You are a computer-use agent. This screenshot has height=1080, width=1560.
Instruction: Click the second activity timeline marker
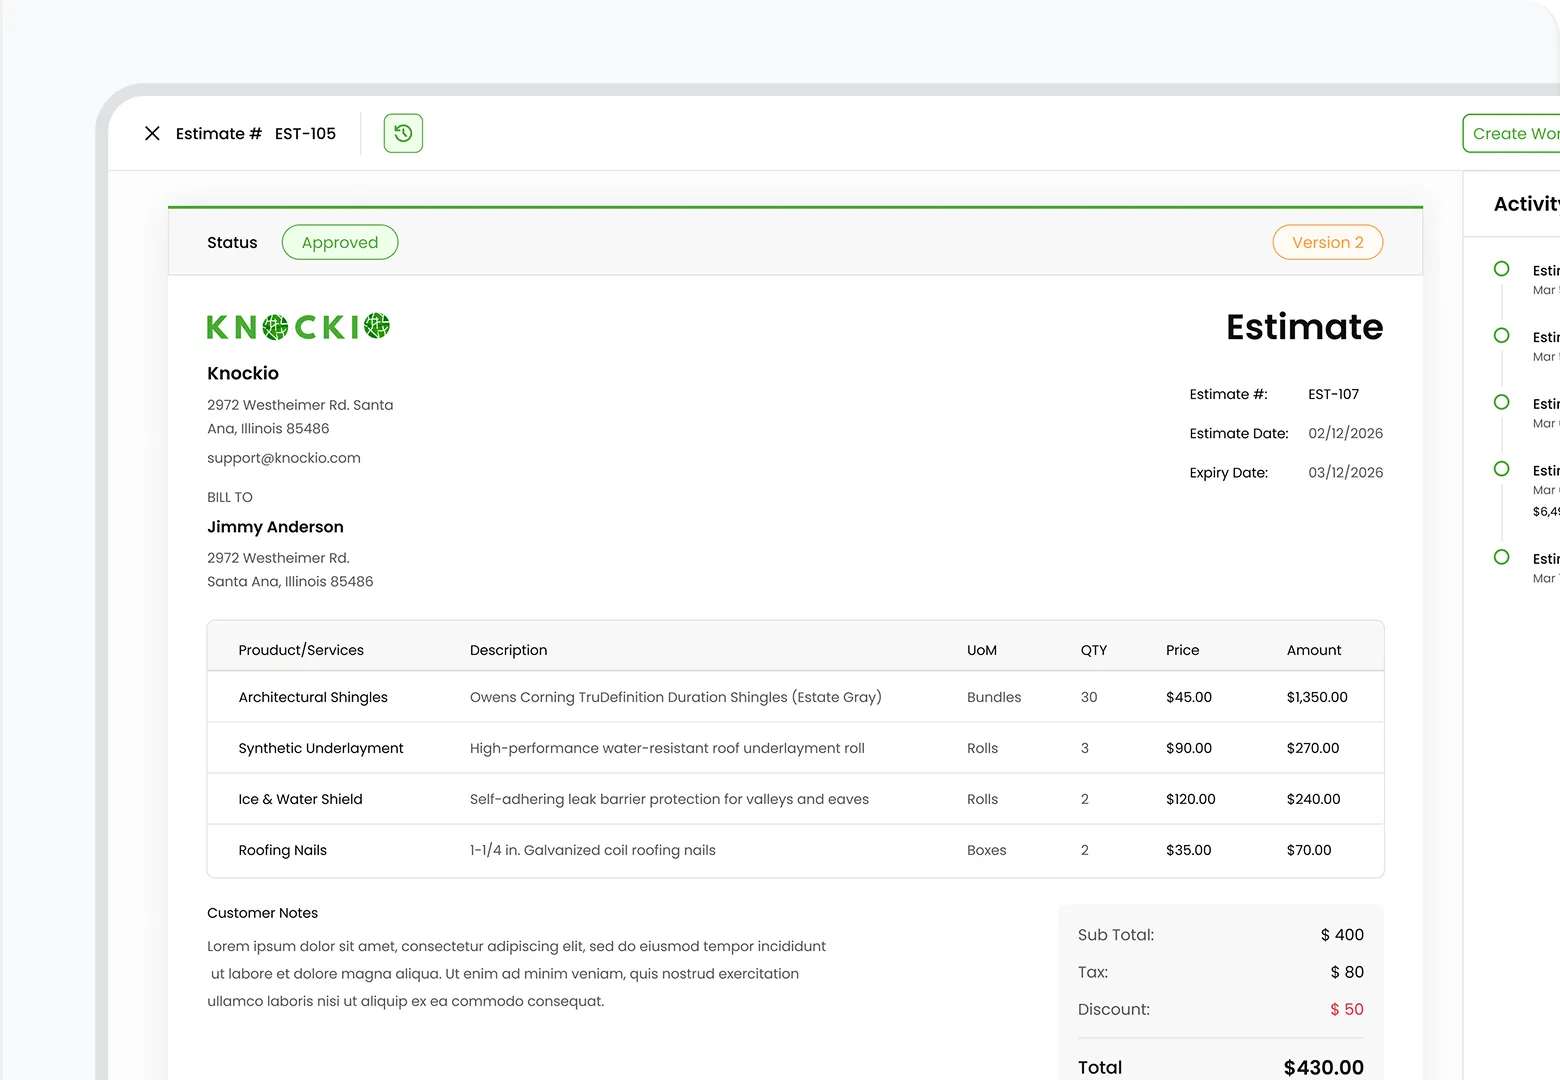[x=1501, y=336]
